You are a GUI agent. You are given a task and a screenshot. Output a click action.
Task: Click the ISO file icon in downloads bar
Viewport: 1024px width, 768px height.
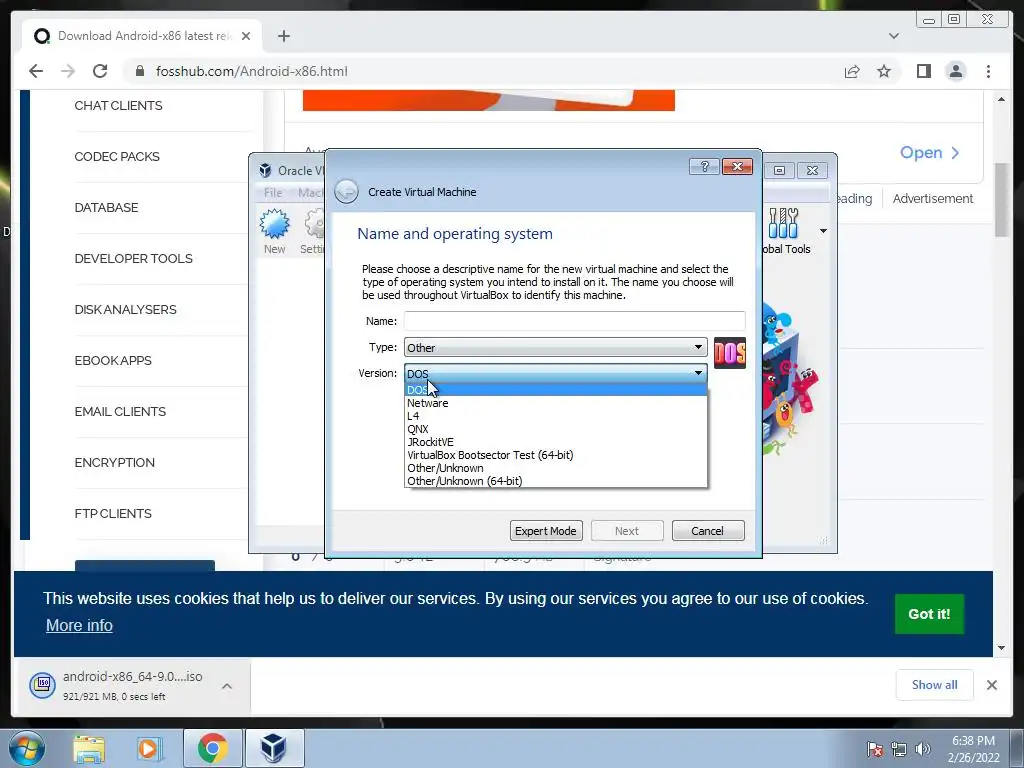(x=42, y=684)
